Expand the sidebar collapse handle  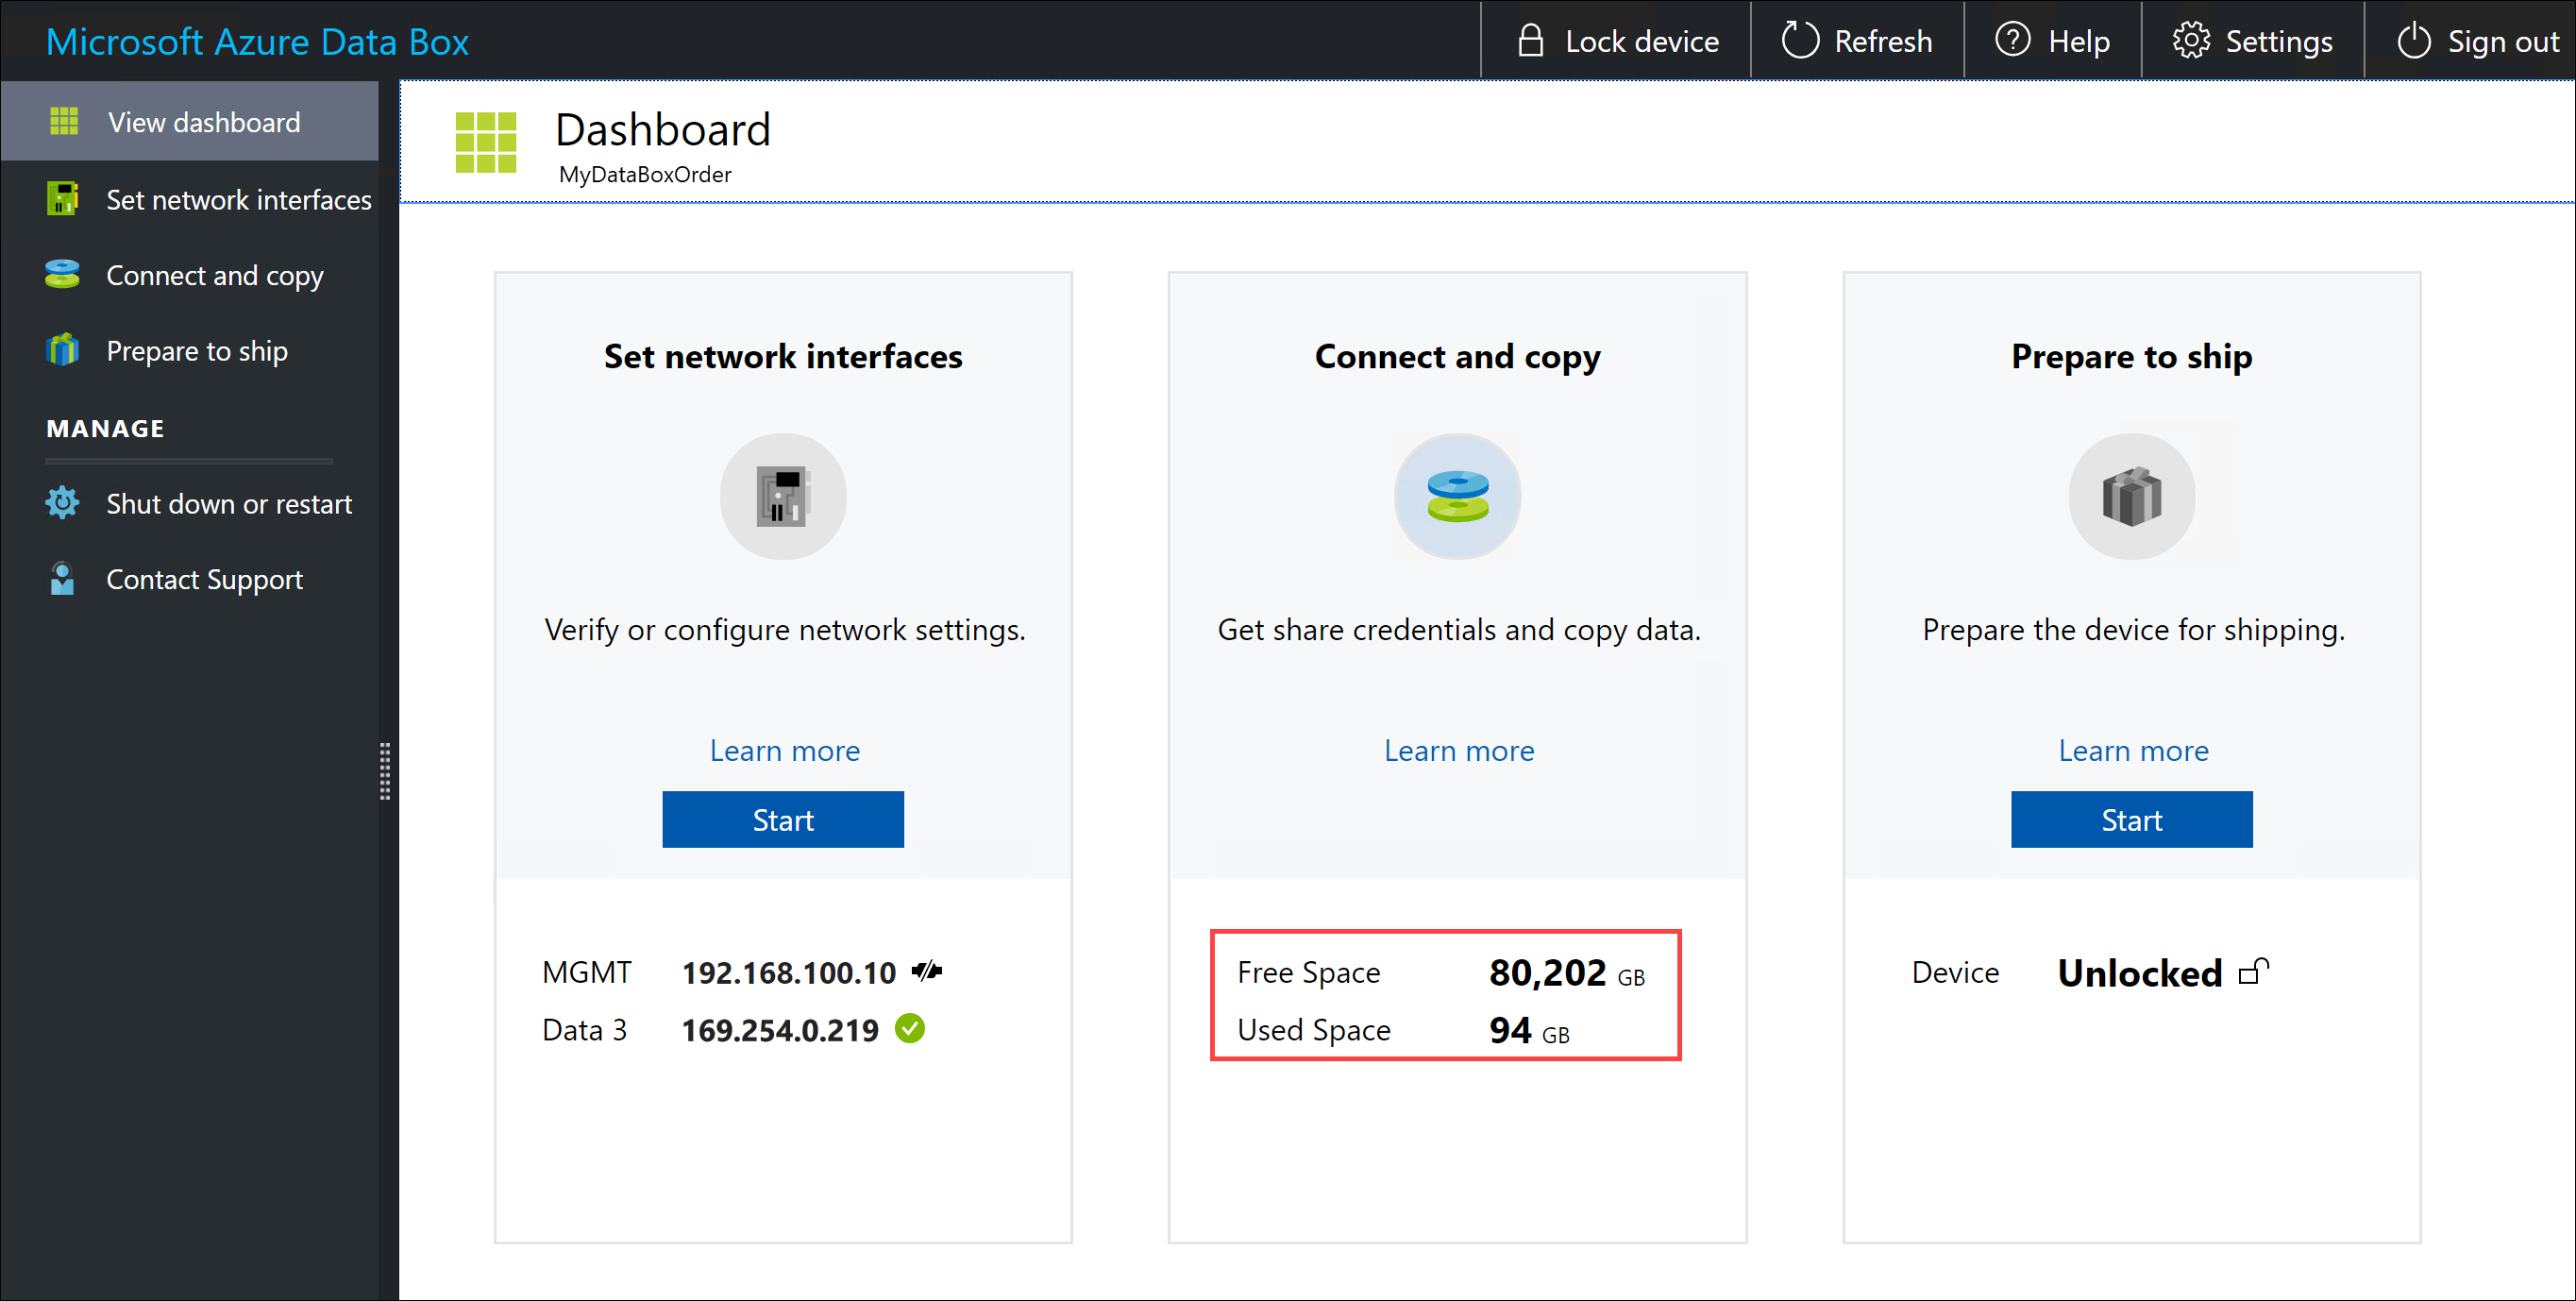[386, 767]
